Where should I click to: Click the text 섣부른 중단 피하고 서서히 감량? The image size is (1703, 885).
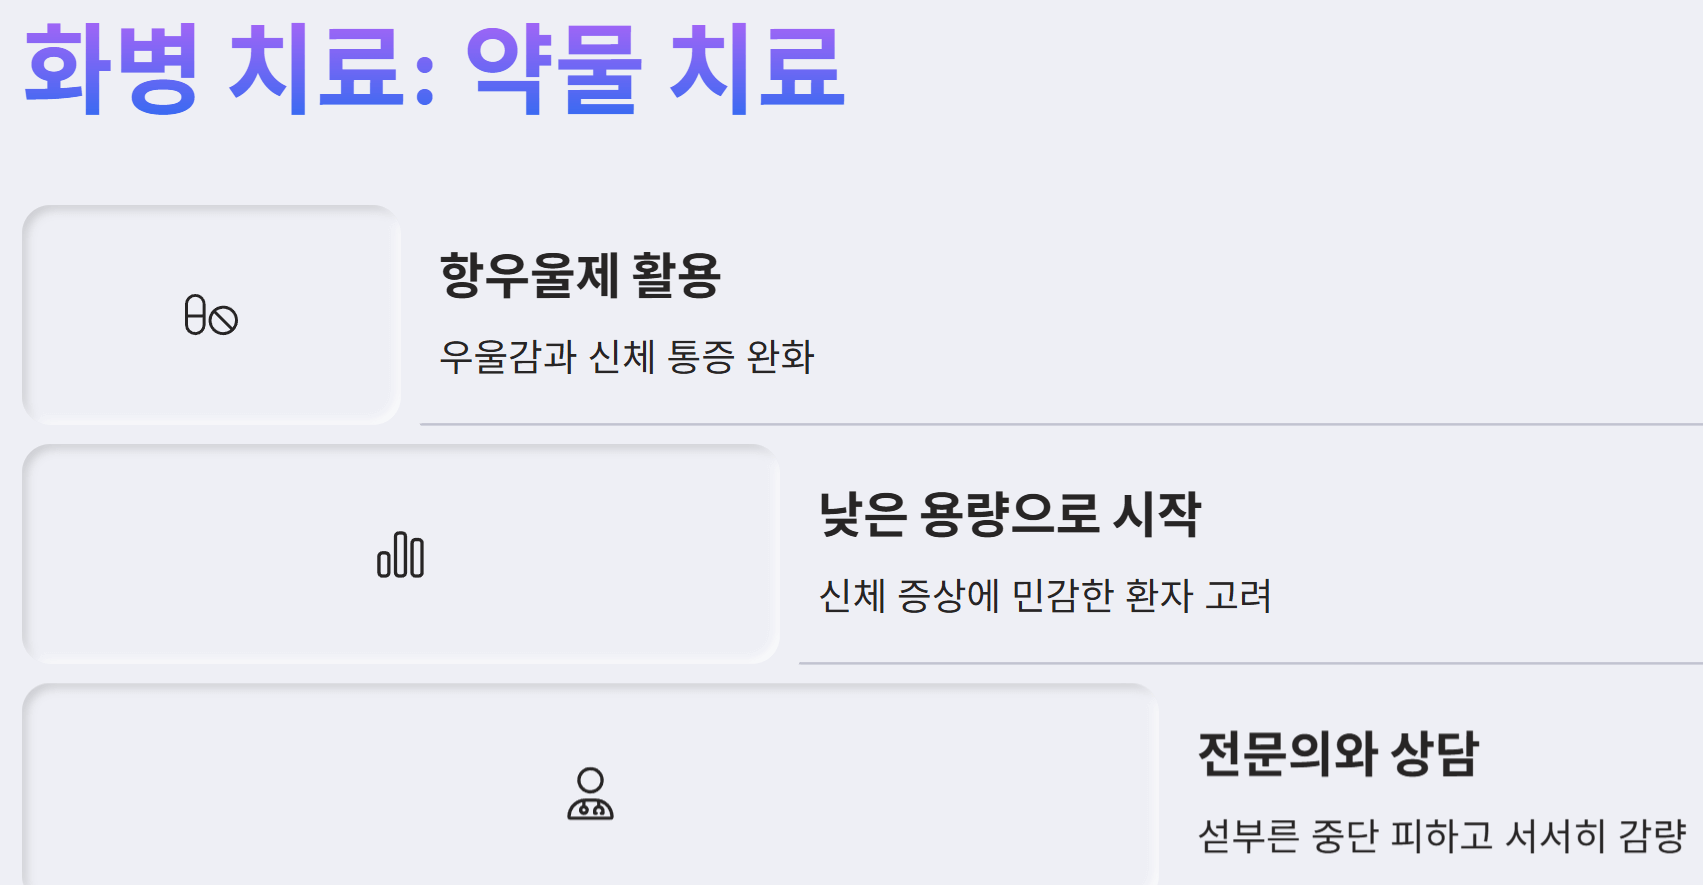(x=1442, y=835)
